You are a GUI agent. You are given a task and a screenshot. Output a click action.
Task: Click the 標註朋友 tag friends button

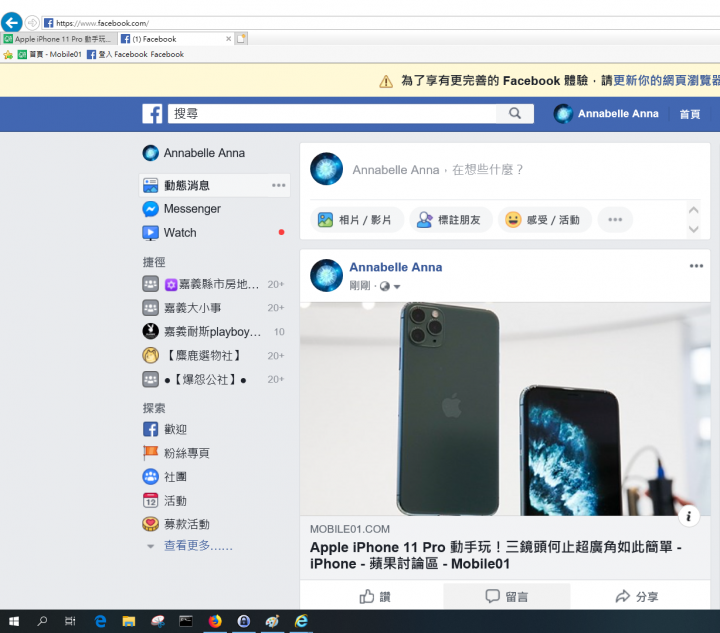click(x=450, y=220)
